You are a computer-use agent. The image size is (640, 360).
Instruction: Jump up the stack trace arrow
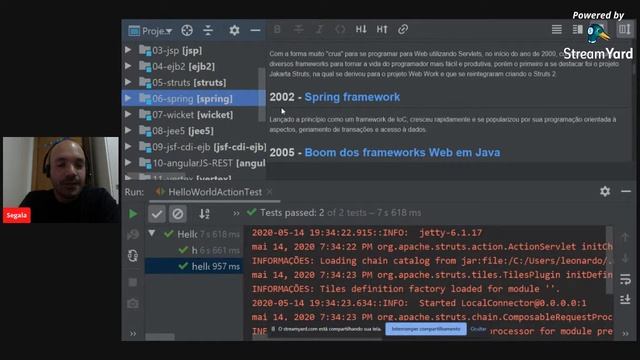tap(625, 237)
